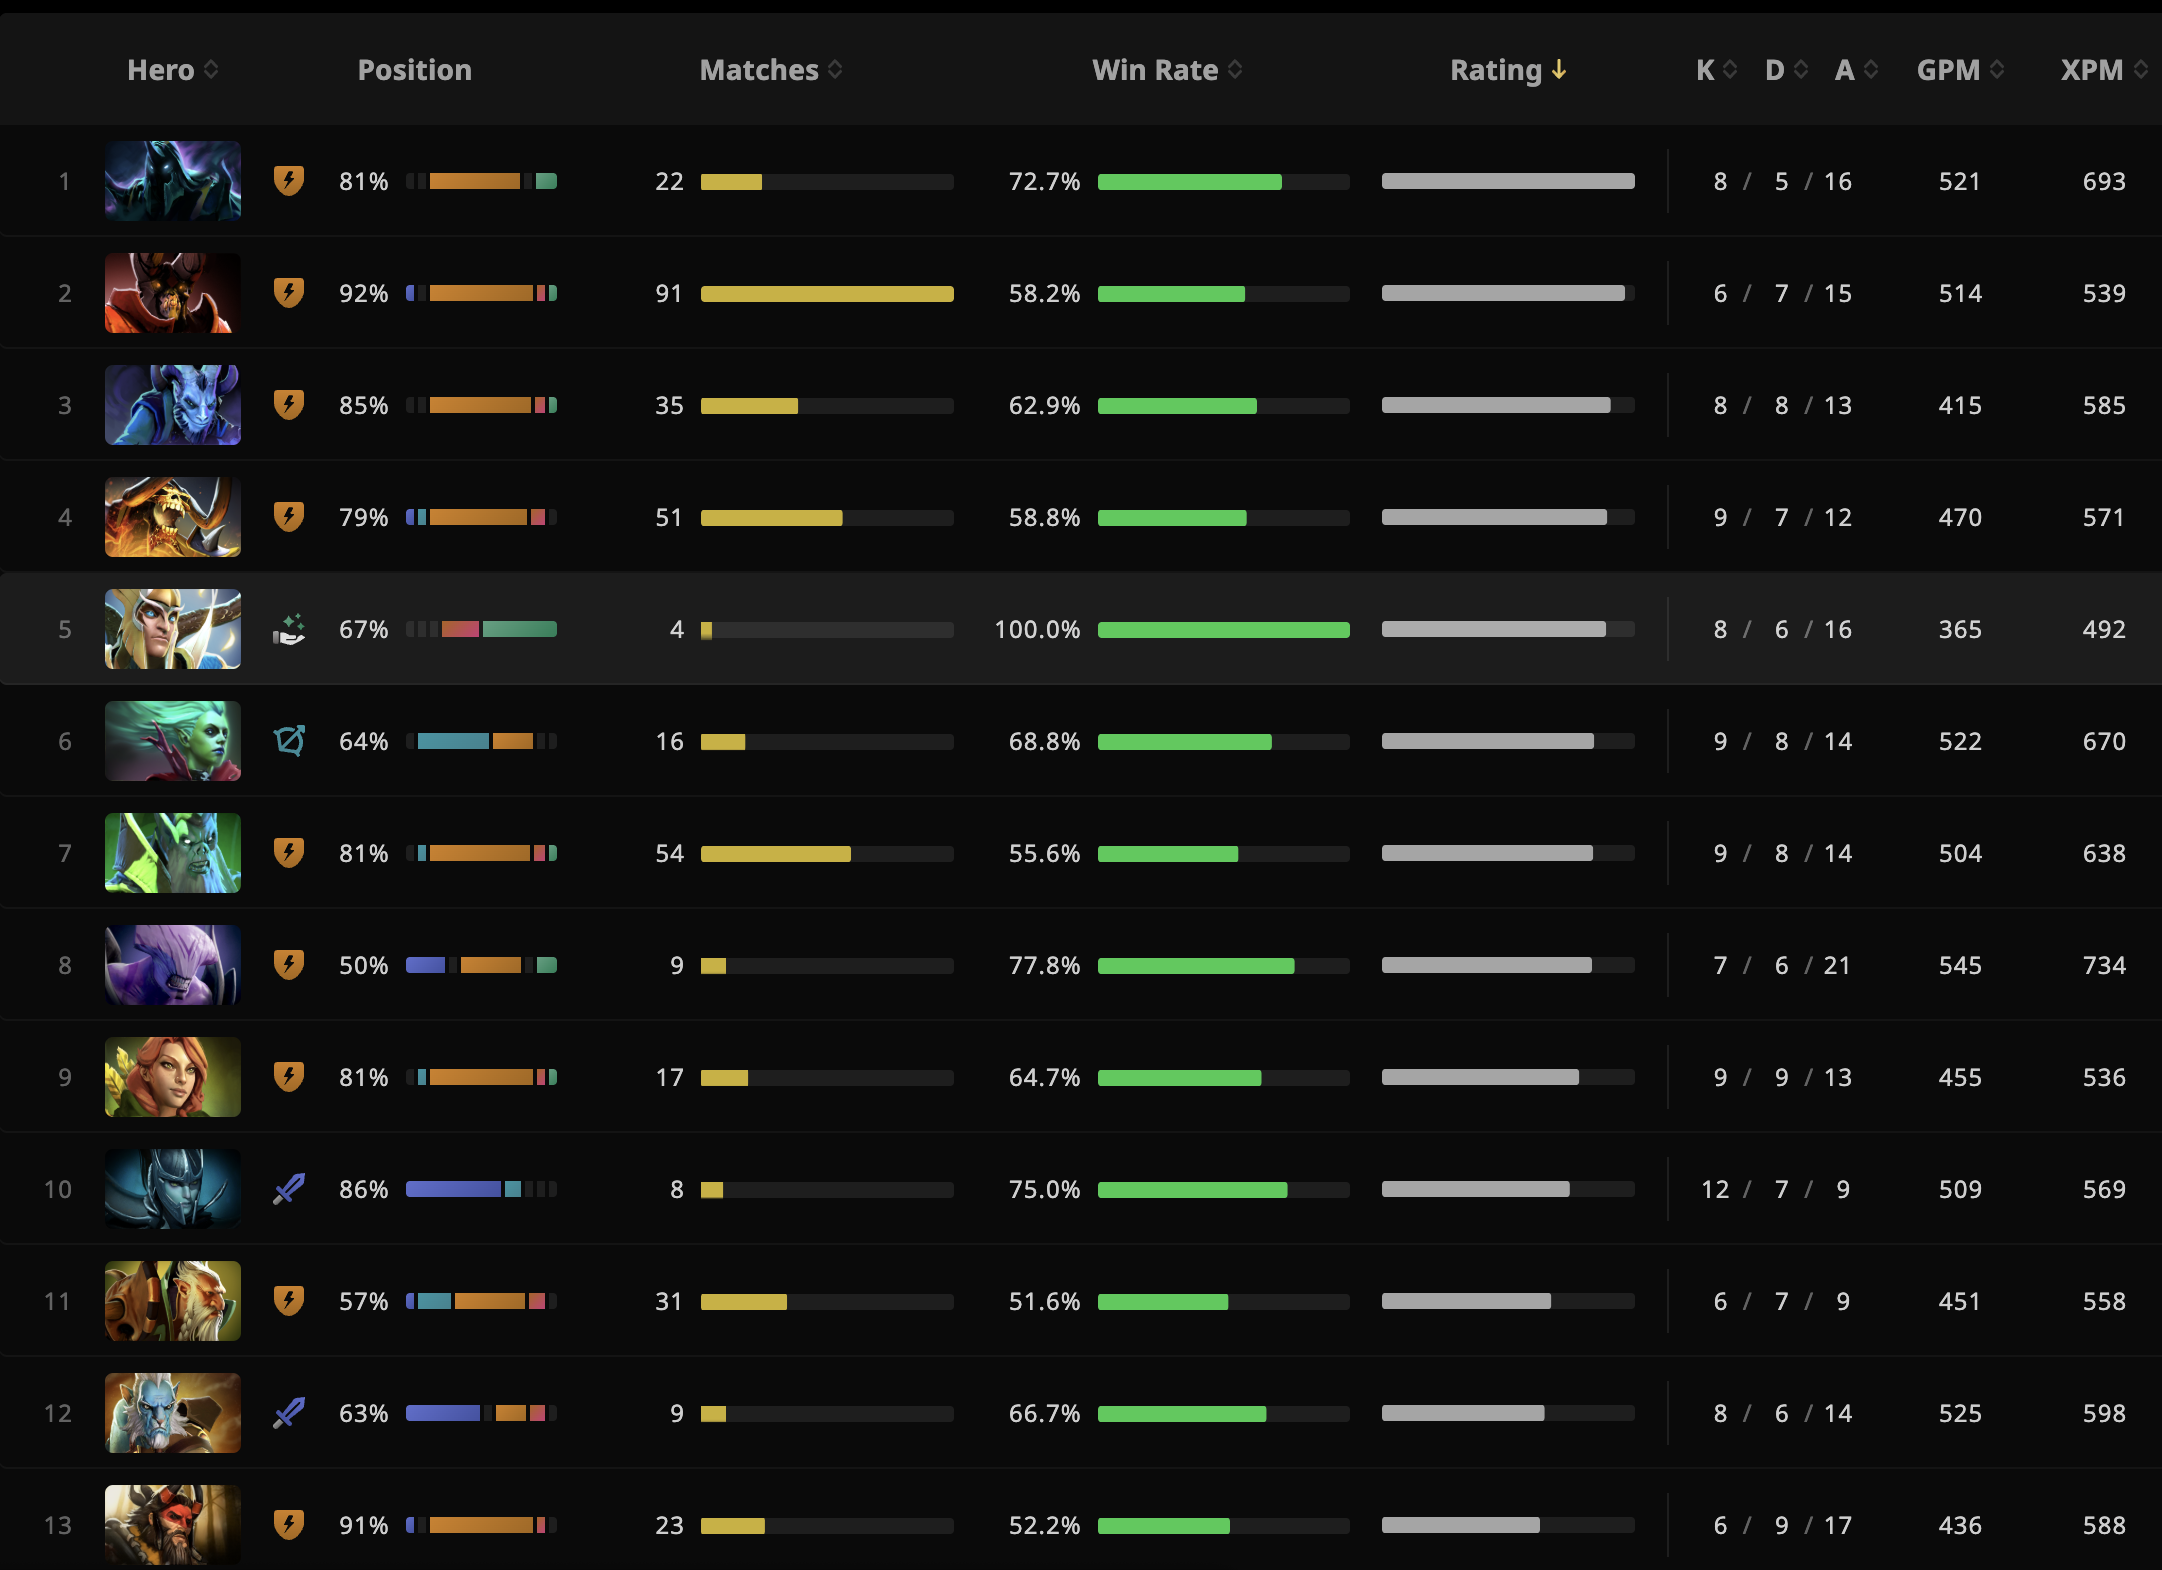Sort by the D deaths column
The width and height of the screenshot is (2162, 1570).
(1786, 70)
